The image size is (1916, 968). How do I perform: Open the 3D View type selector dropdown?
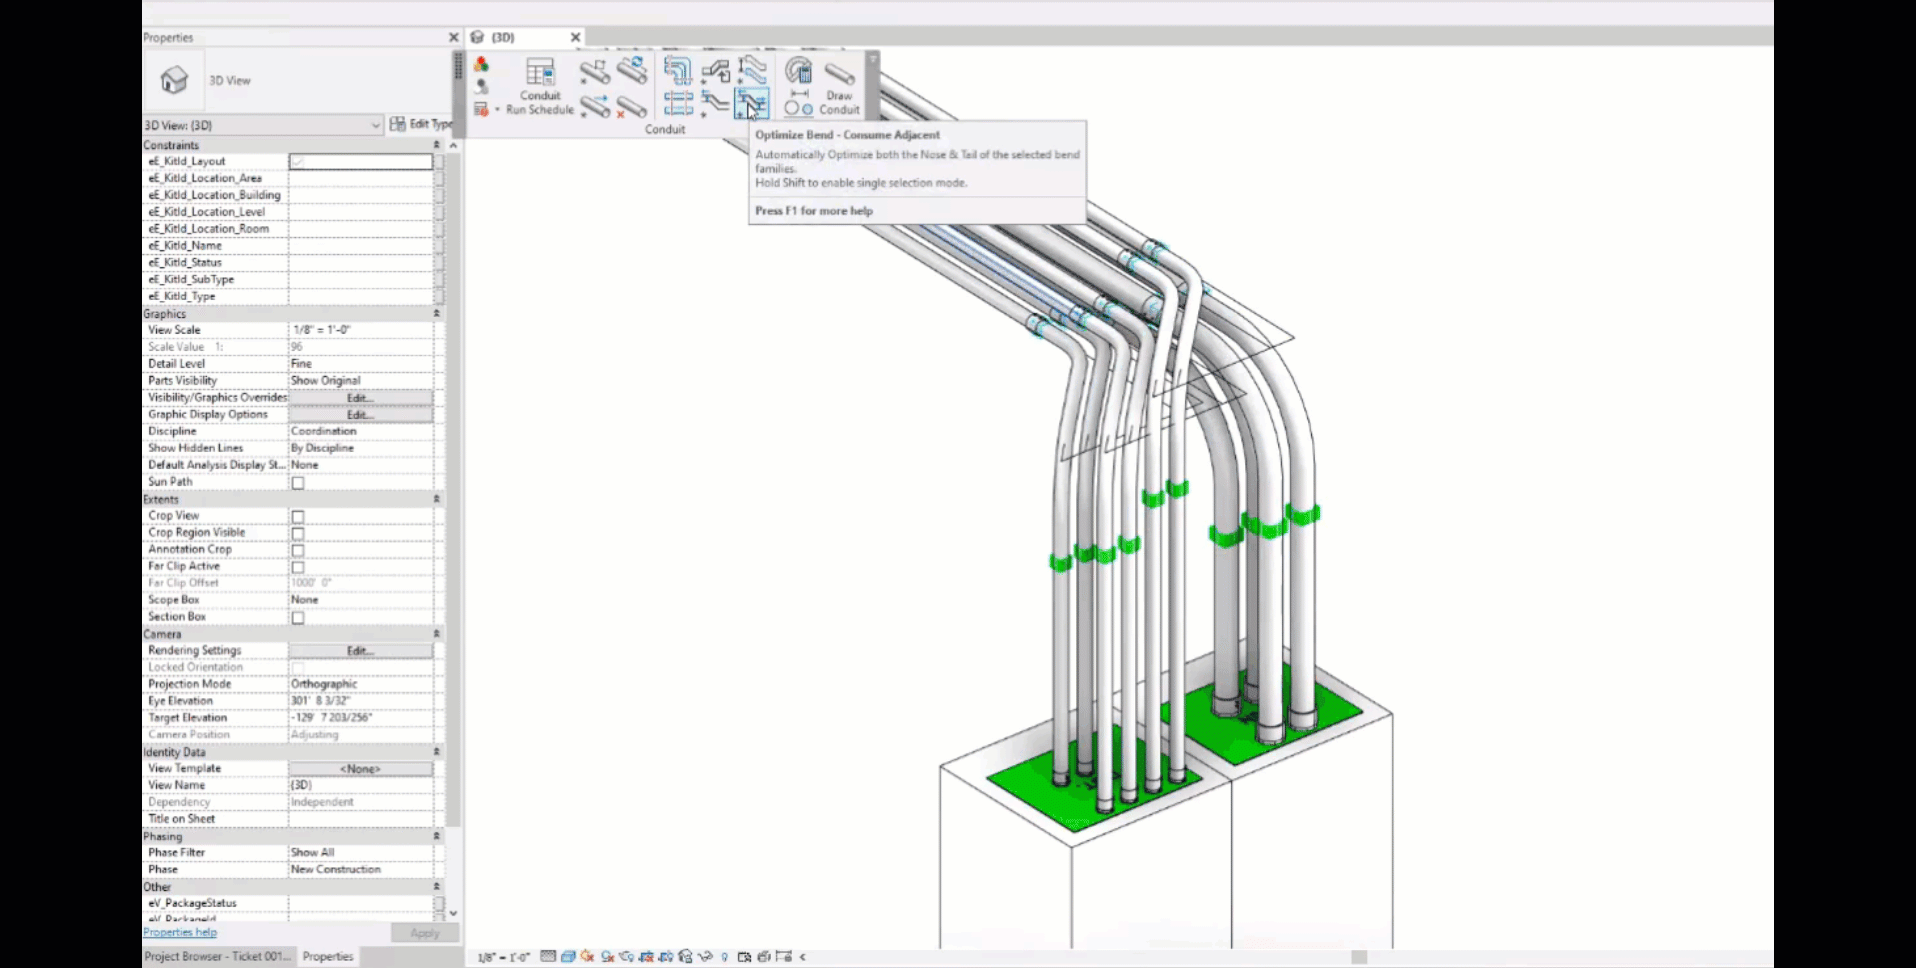point(263,125)
